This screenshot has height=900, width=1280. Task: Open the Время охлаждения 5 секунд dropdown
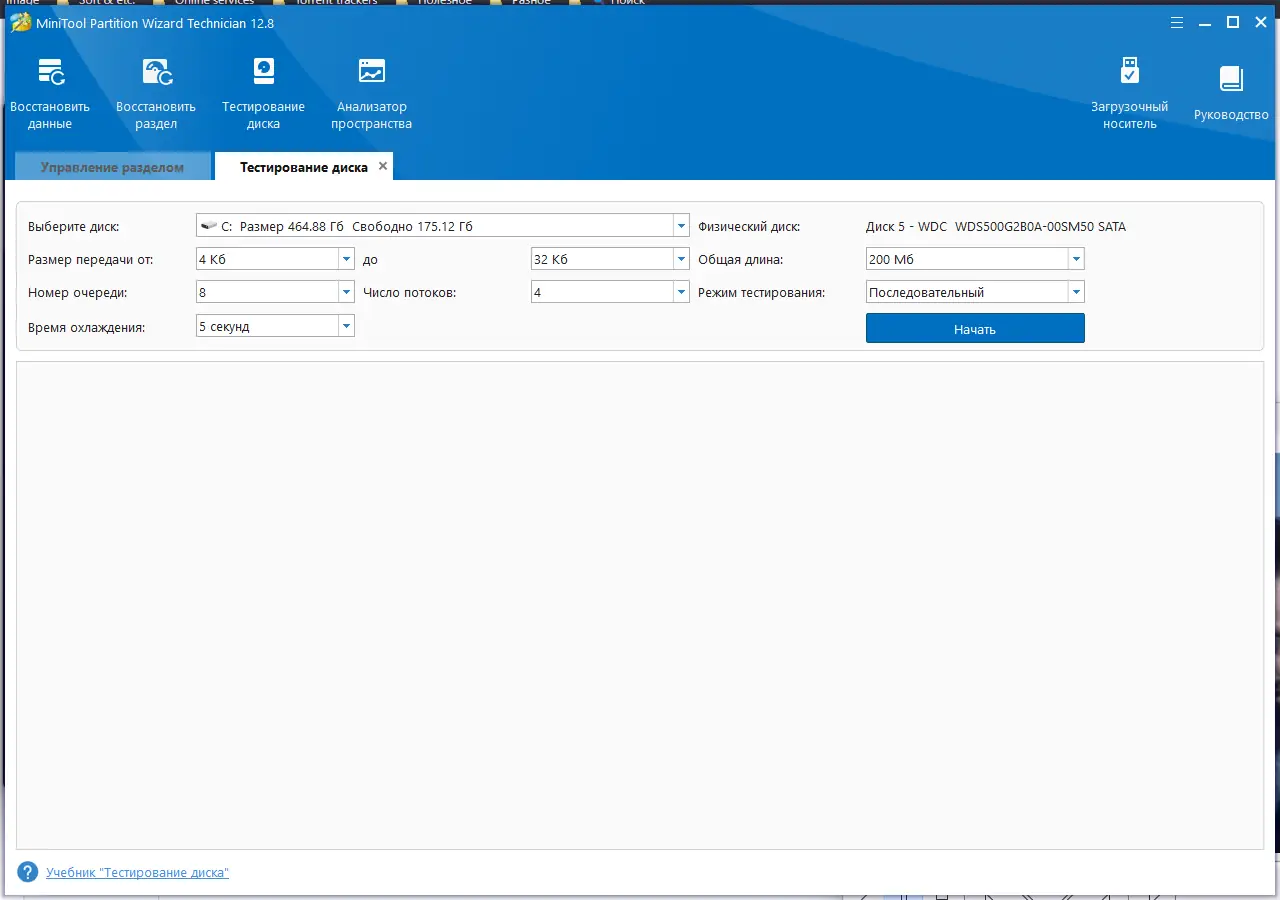(x=275, y=326)
